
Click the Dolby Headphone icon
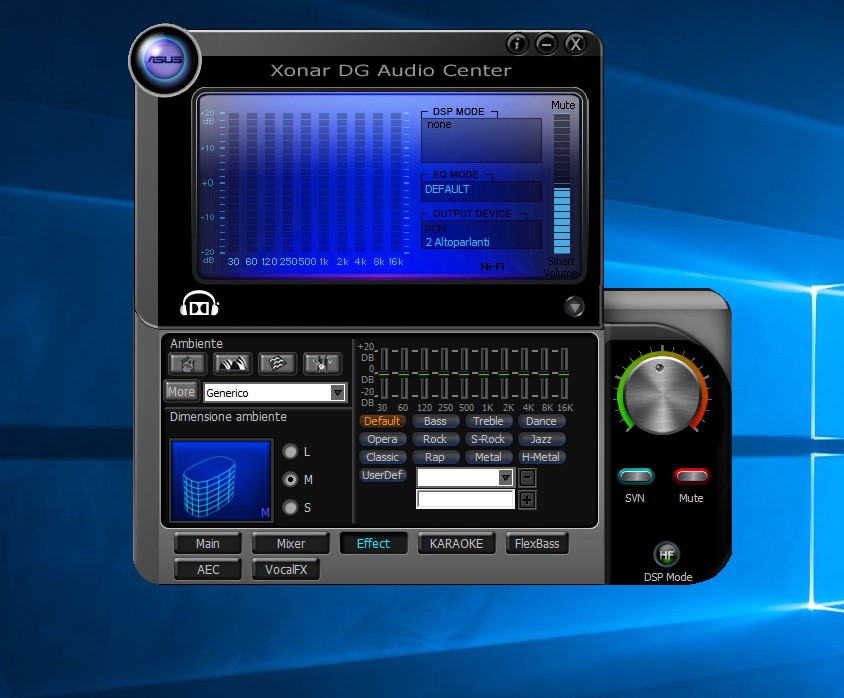tap(199, 304)
